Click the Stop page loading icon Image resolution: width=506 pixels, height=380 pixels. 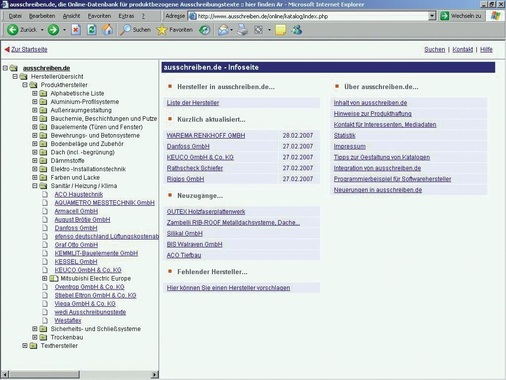tap(76, 30)
